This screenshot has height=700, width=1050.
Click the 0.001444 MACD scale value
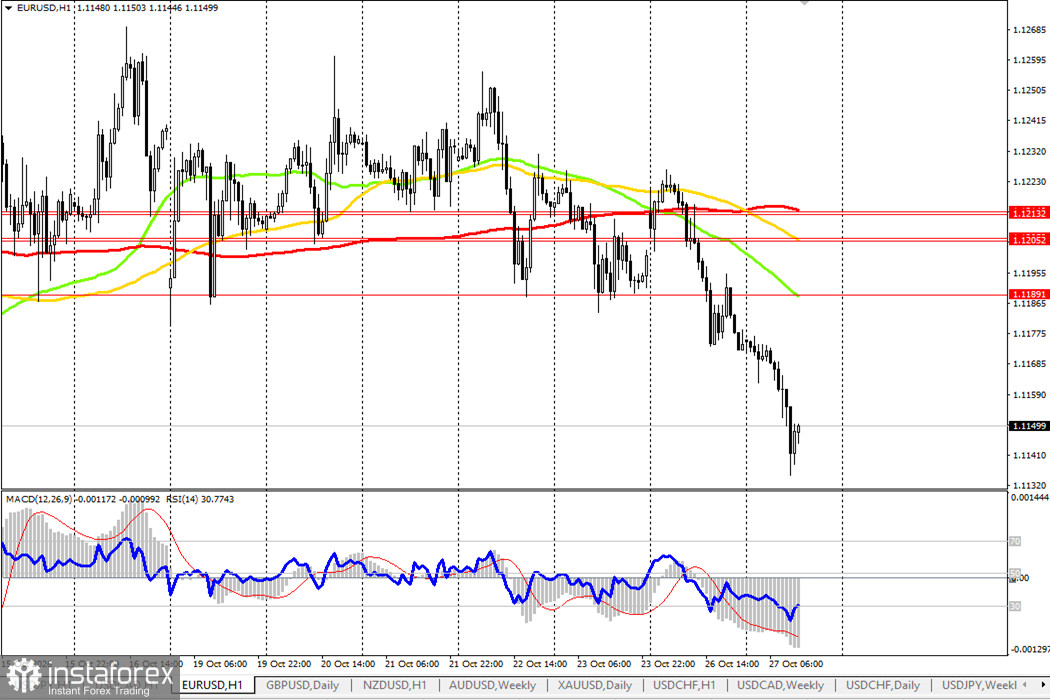[1030, 498]
